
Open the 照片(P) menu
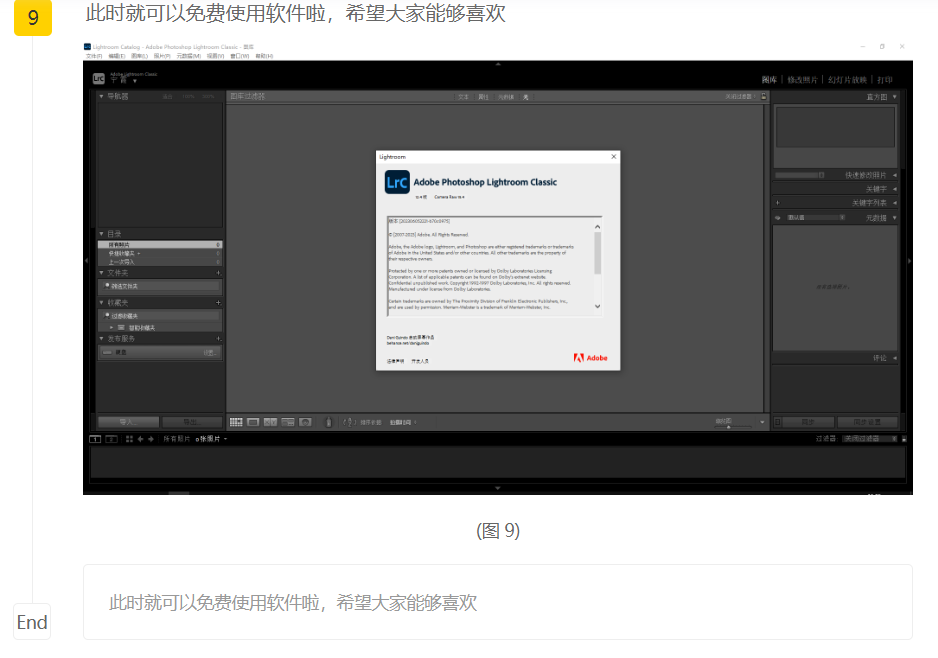click(162, 56)
